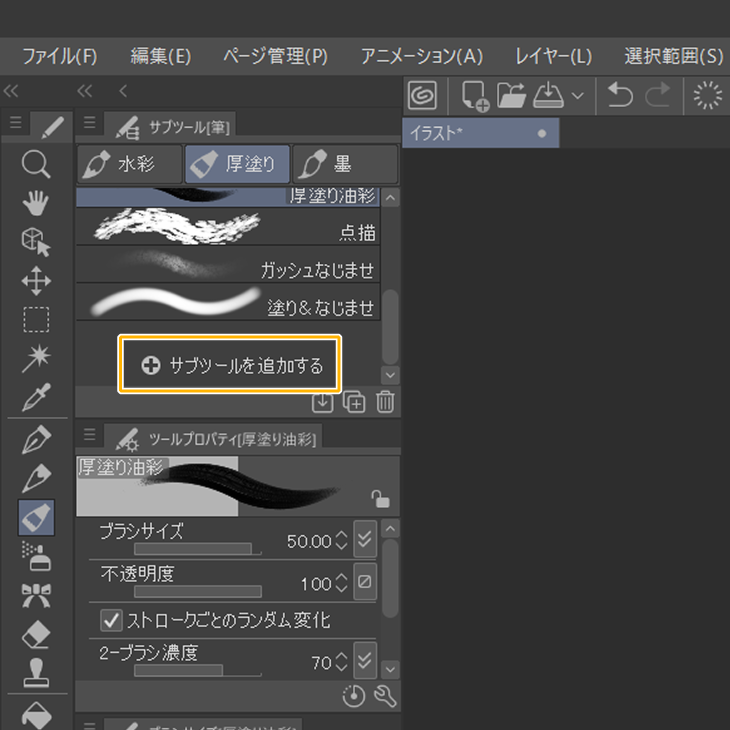Select the Move layer tool
The image size is (730, 730).
pos(36,281)
